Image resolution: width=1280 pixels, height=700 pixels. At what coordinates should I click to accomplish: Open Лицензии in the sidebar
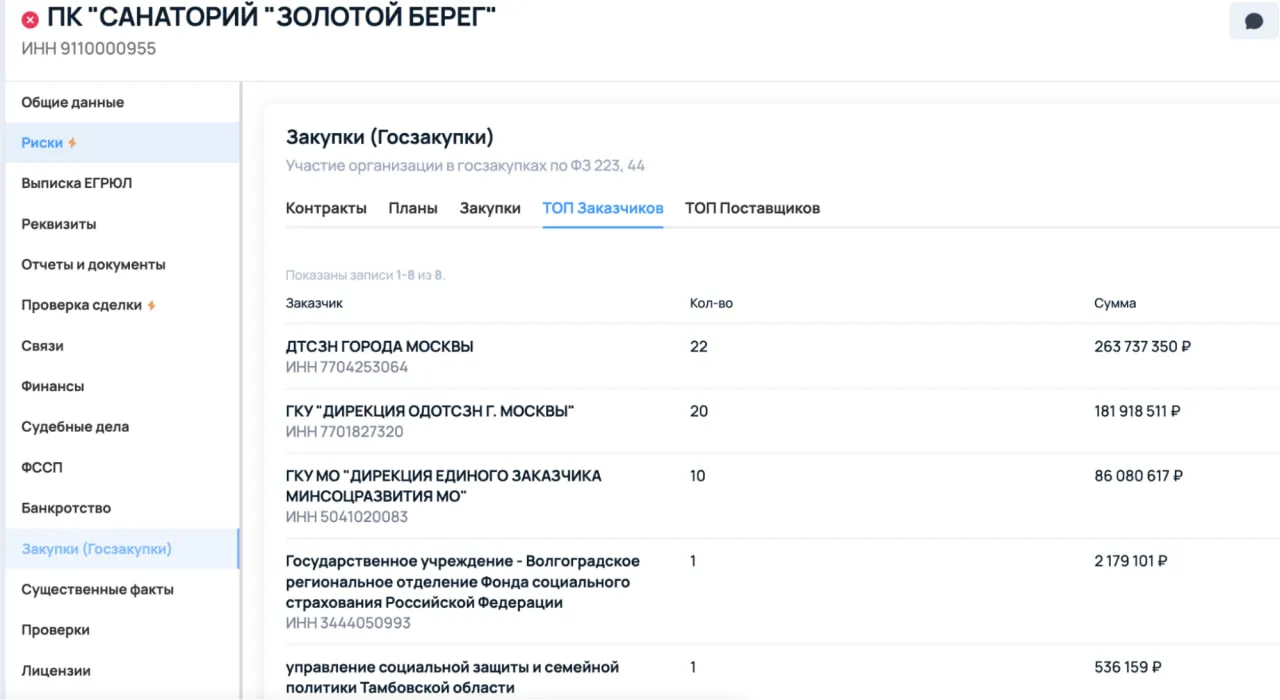pyautogui.click(x=56, y=670)
